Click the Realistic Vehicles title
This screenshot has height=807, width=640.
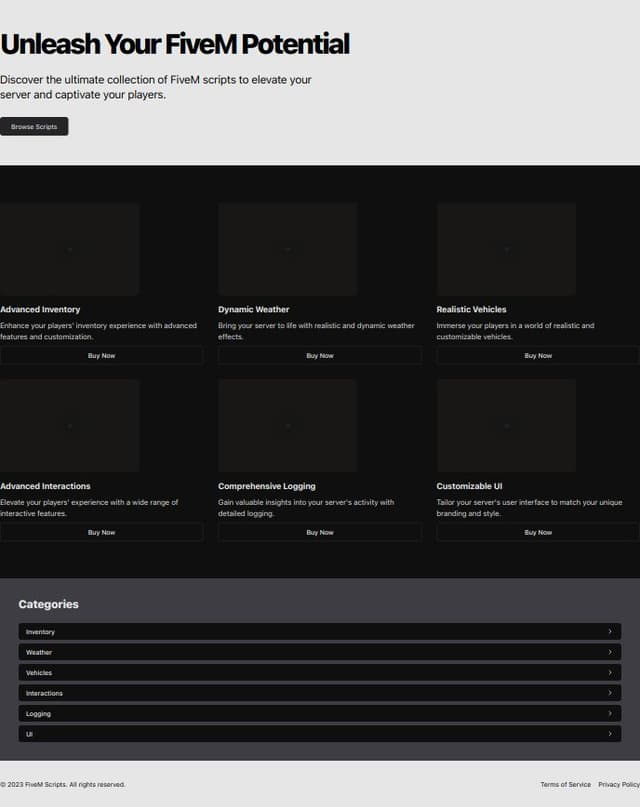click(471, 309)
